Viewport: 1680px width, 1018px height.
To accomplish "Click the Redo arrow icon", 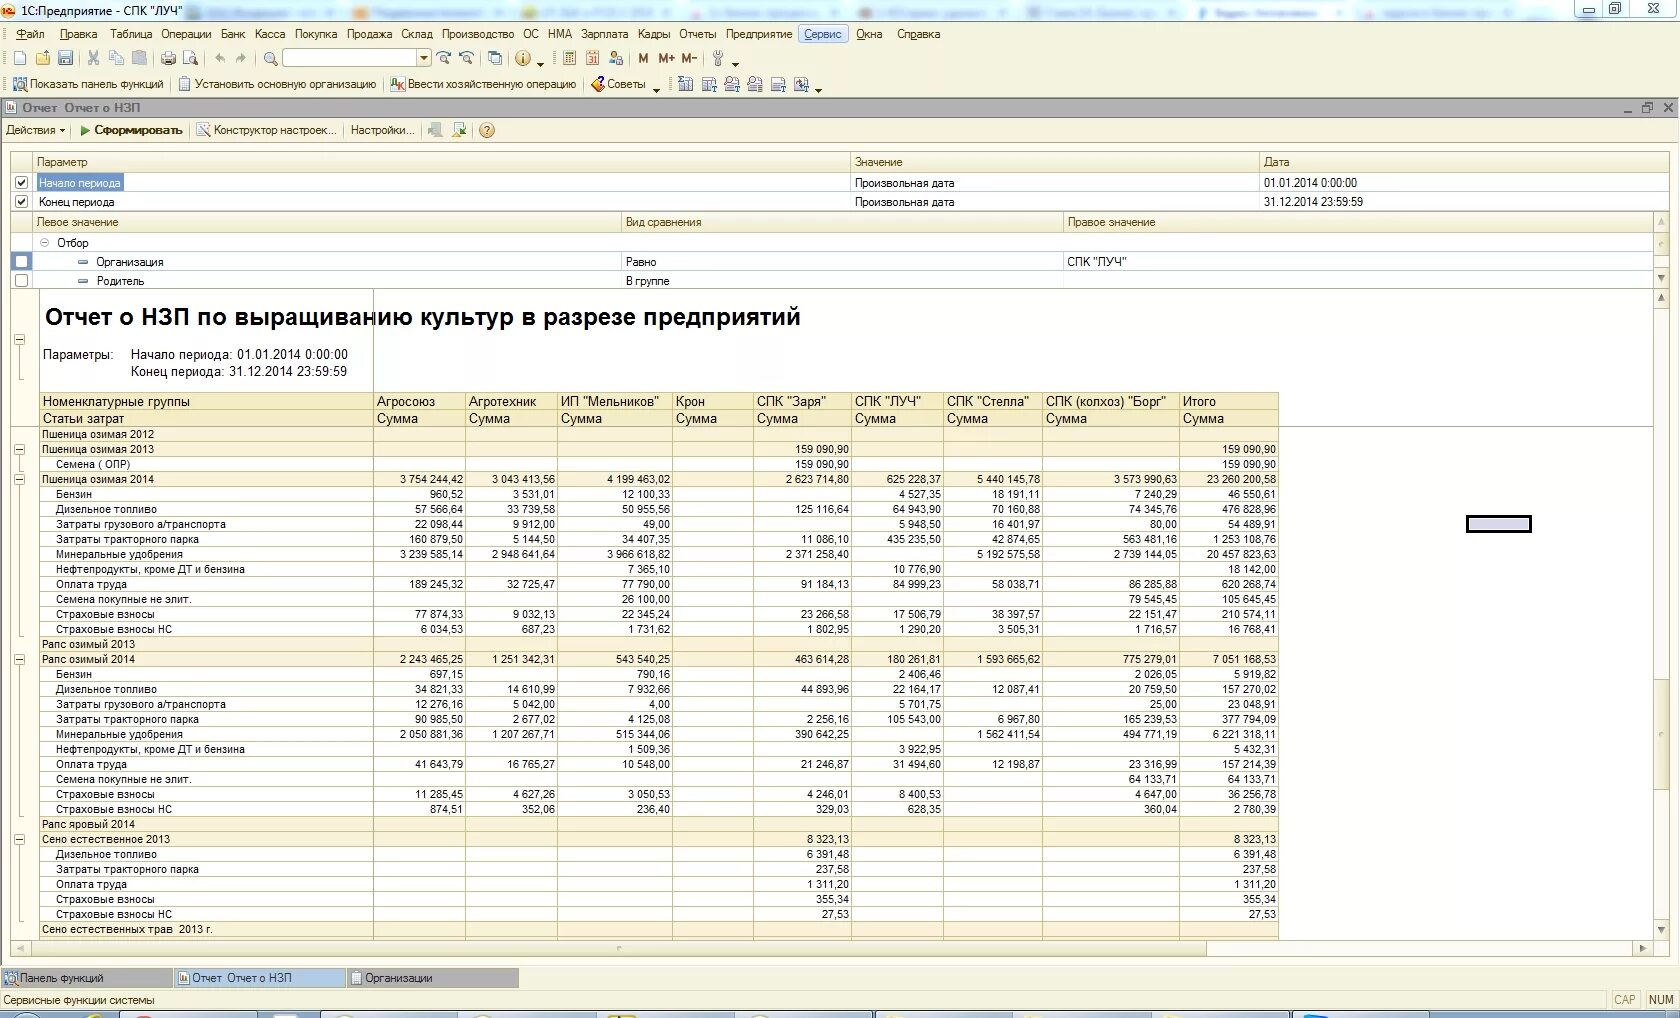I will click(241, 59).
